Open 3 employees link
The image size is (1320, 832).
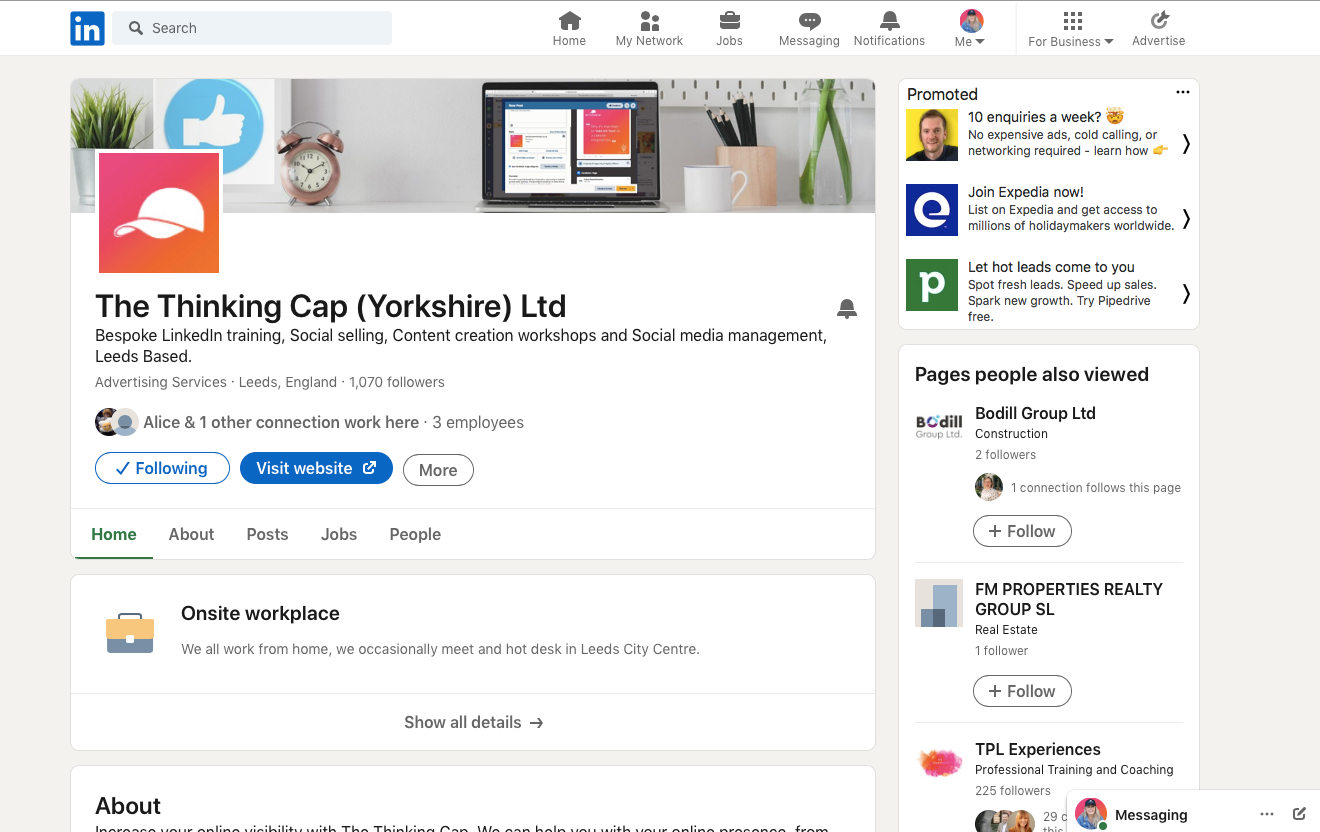(x=478, y=422)
